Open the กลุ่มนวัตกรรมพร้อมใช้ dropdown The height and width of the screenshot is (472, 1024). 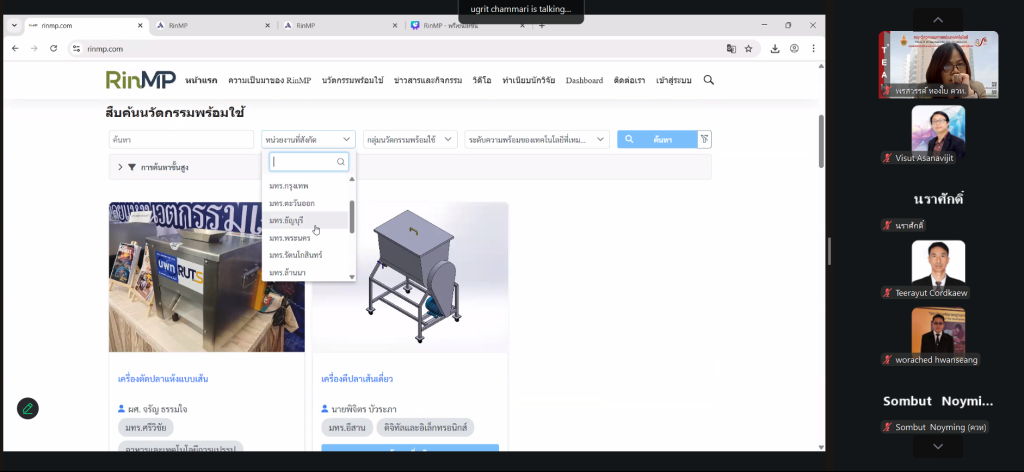click(x=410, y=140)
